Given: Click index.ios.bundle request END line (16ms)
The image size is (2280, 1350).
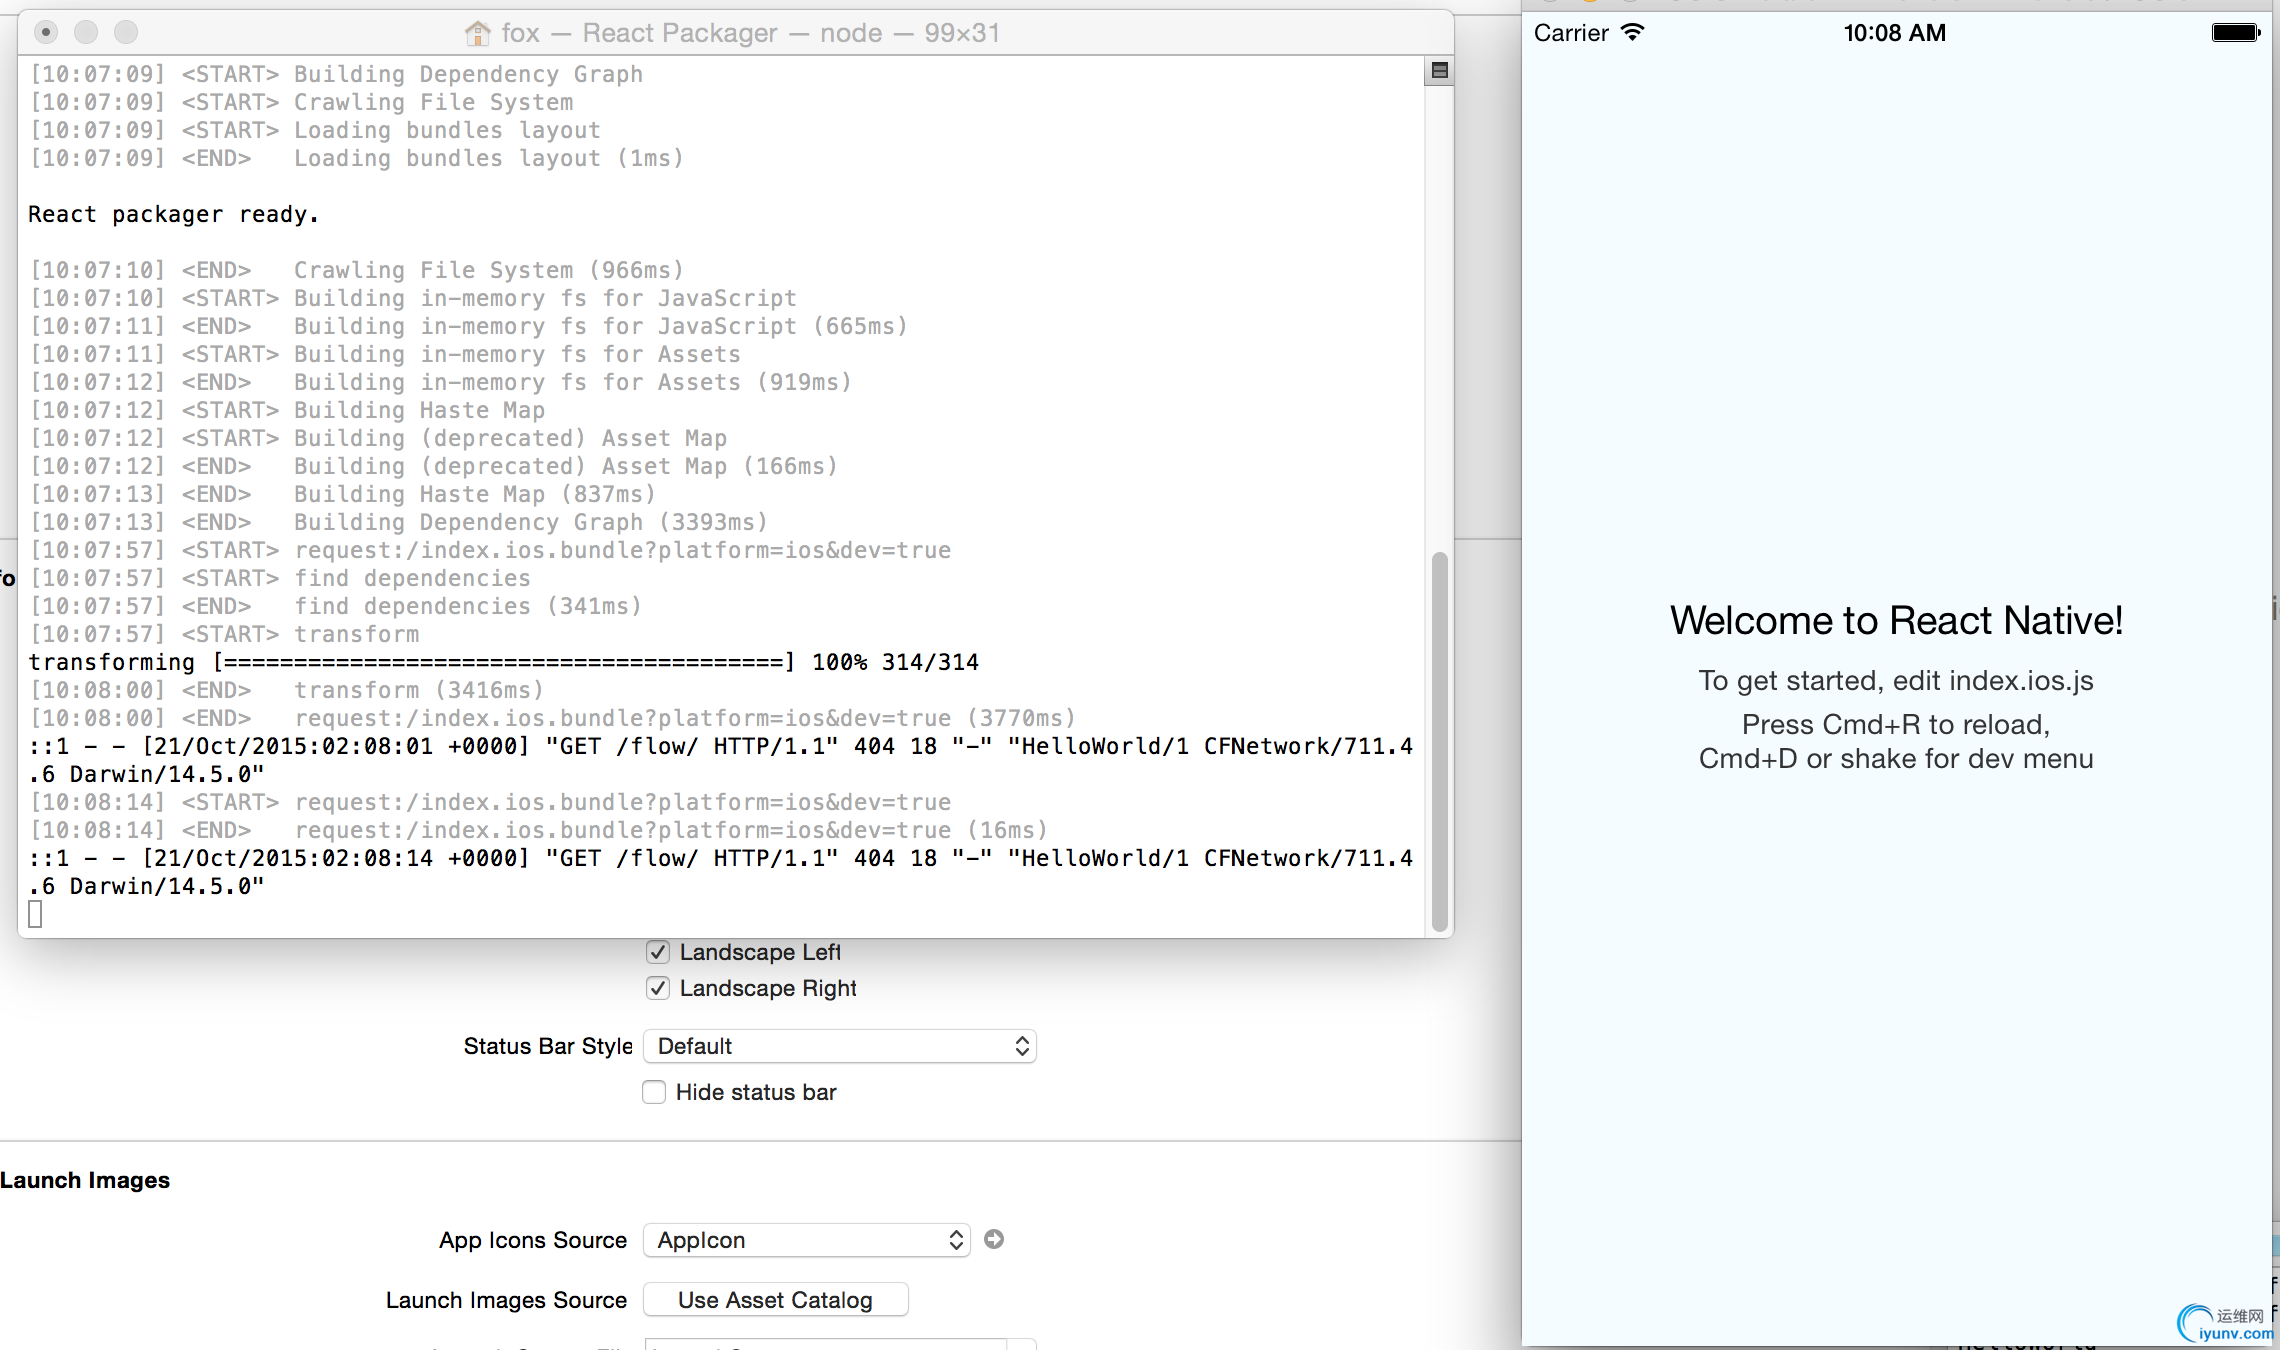Looking at the screenshot, I should point(538,830).
